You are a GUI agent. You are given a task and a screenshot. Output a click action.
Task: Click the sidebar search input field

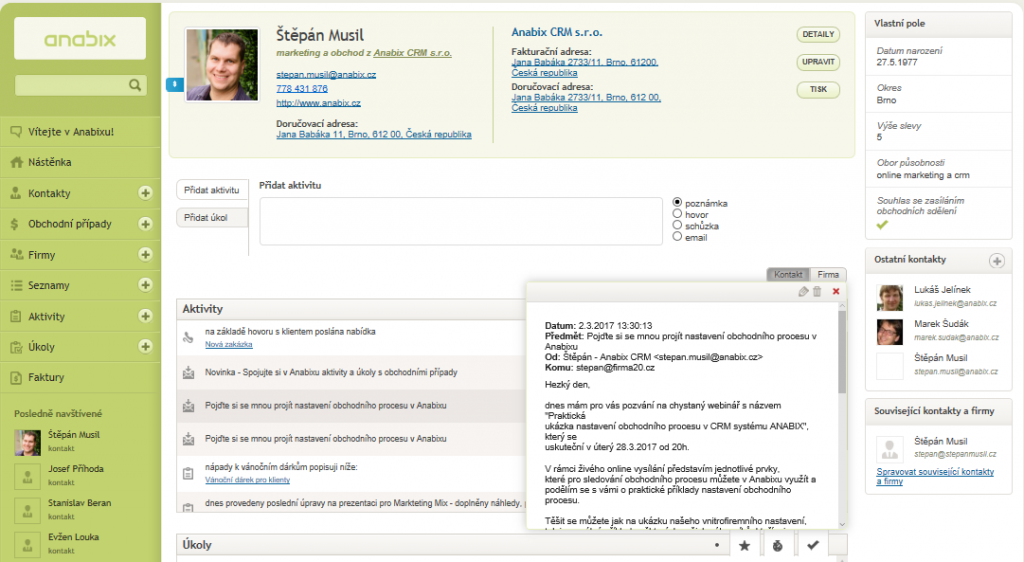[72, 85]
